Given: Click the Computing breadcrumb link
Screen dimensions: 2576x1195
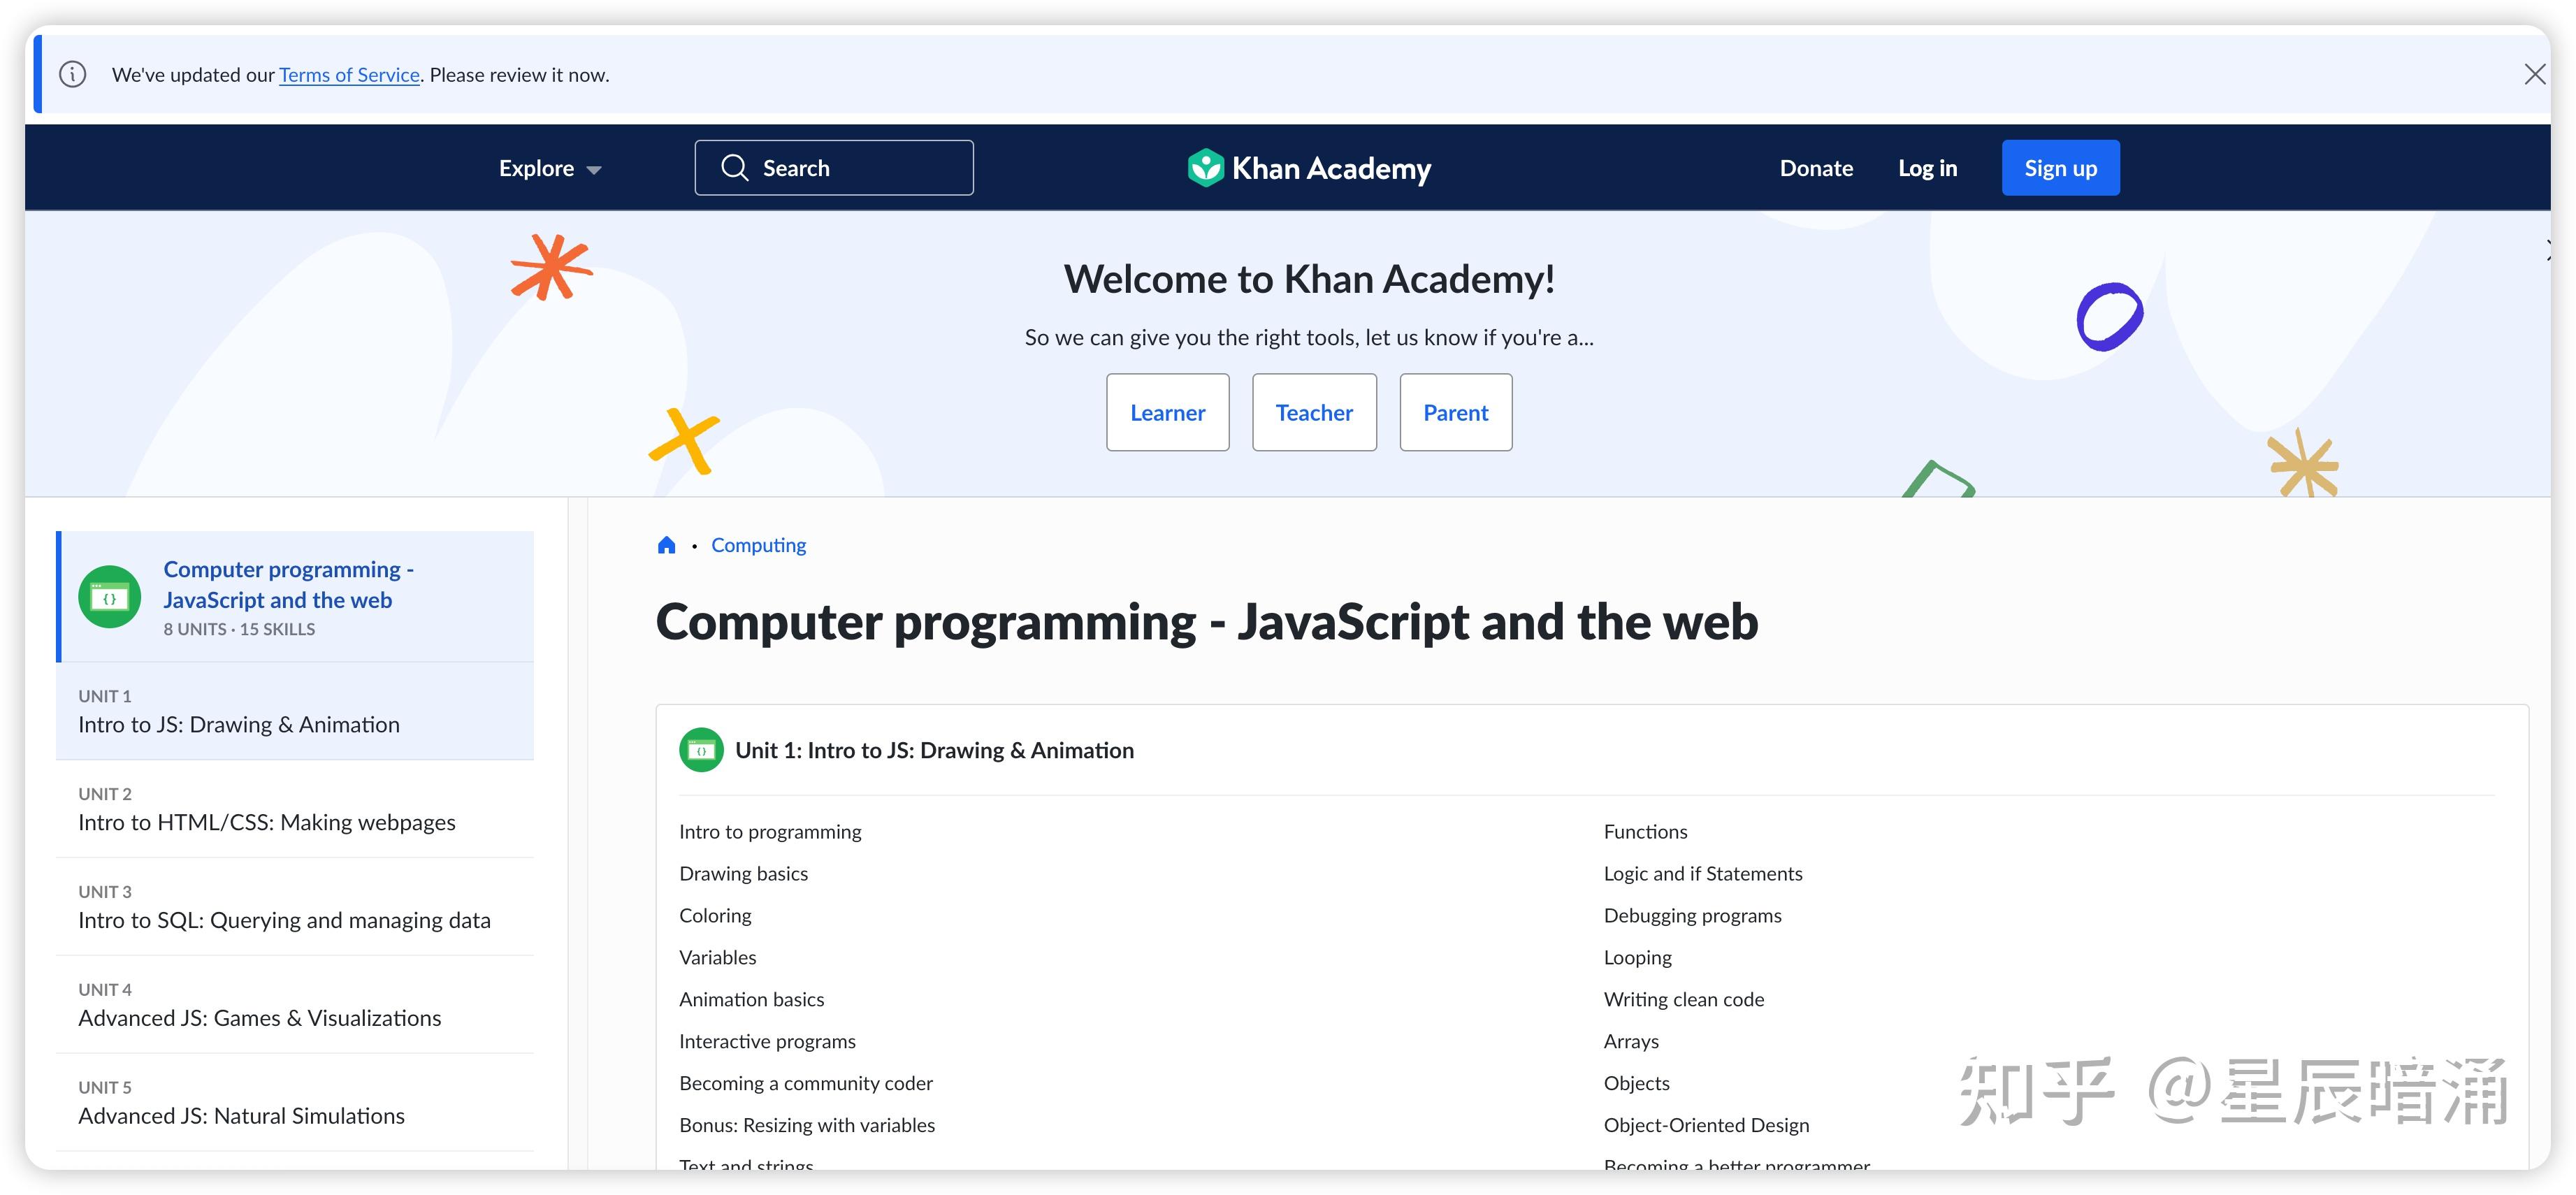Looking at the screenshot, I should [x=758, y=545].
